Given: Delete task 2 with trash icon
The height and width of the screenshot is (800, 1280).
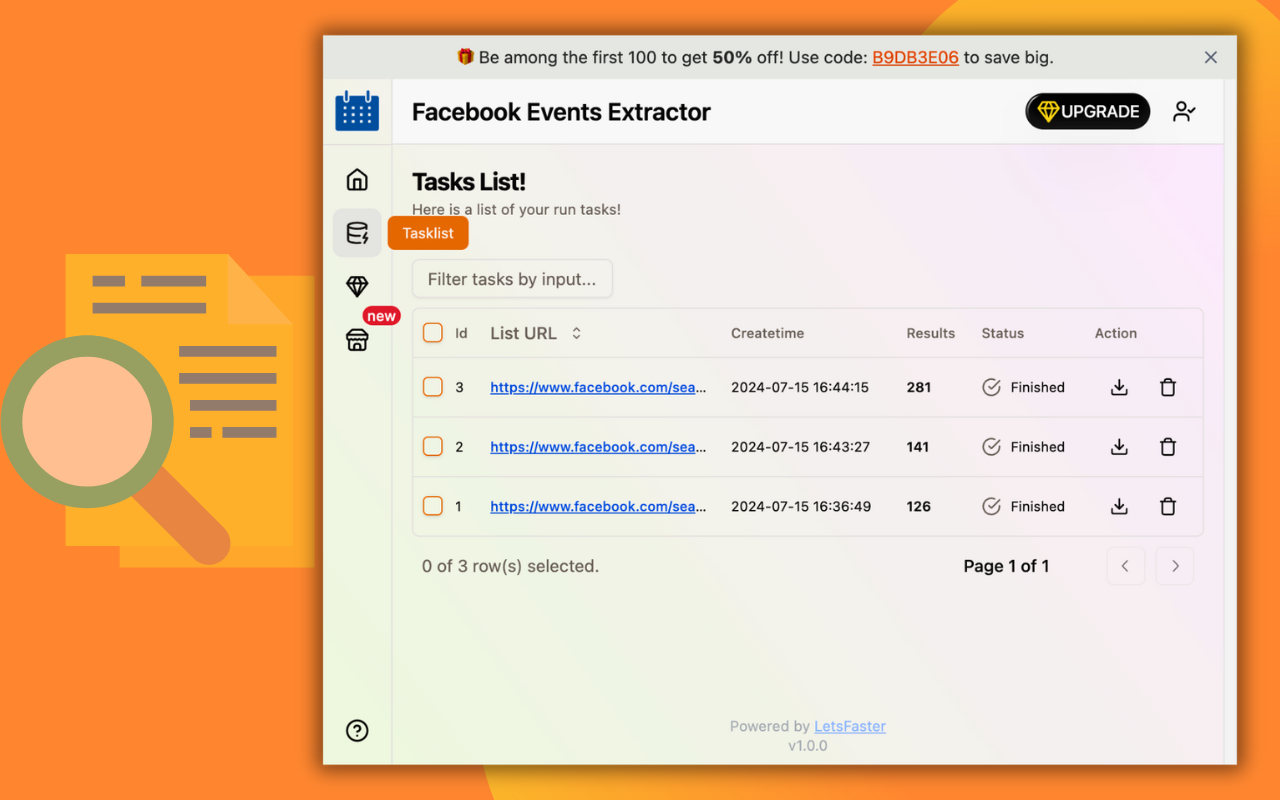Looking at the screenshot, I should pyautogui.click(x=1167, y=447).
